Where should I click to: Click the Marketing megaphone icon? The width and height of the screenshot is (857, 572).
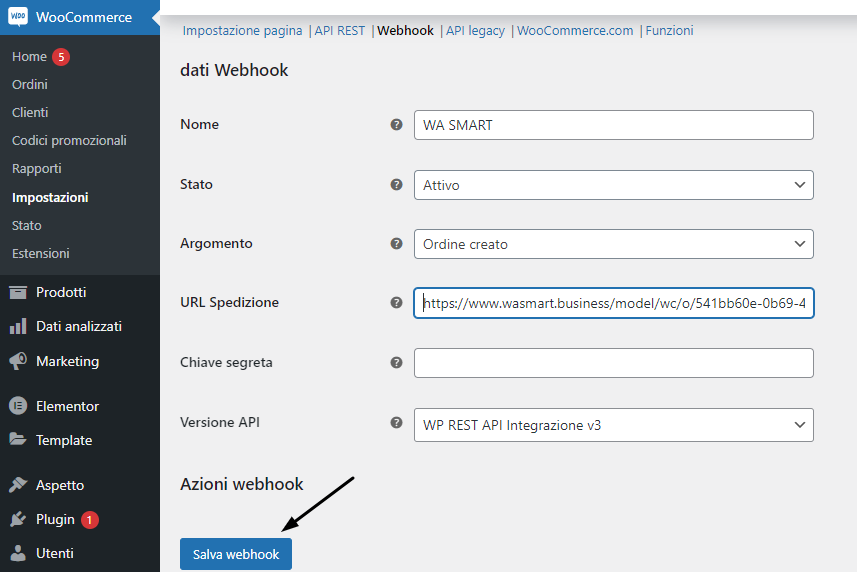click(x=17, y=361)
